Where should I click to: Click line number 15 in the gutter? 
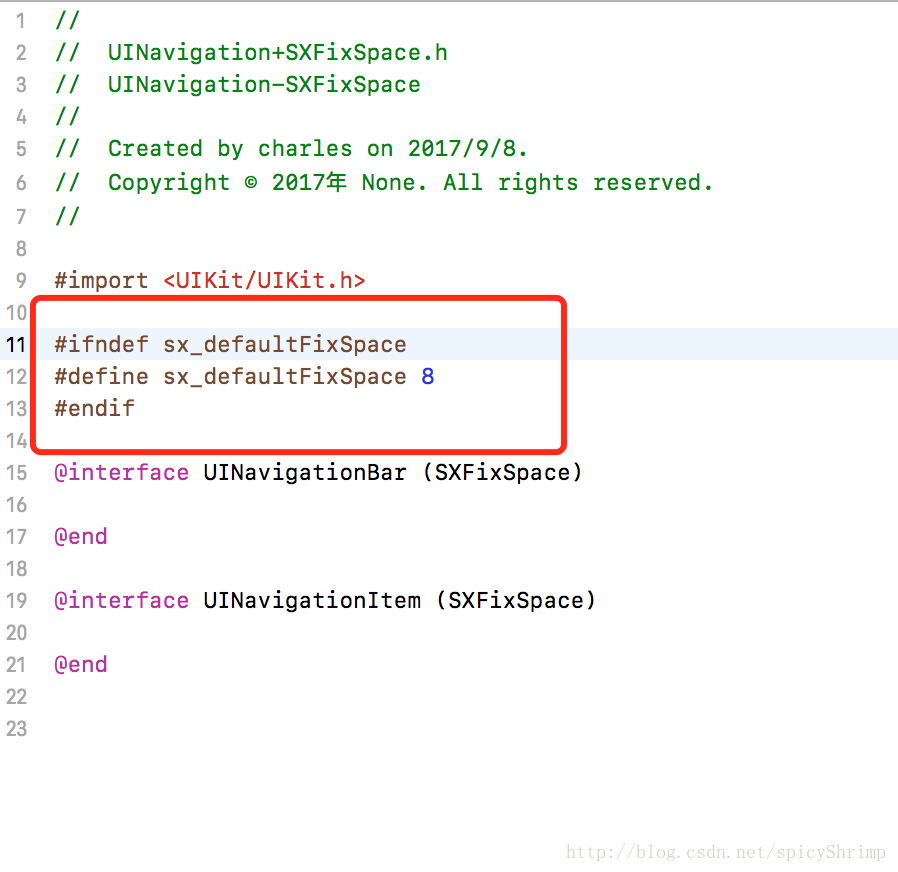coord(17,473)
